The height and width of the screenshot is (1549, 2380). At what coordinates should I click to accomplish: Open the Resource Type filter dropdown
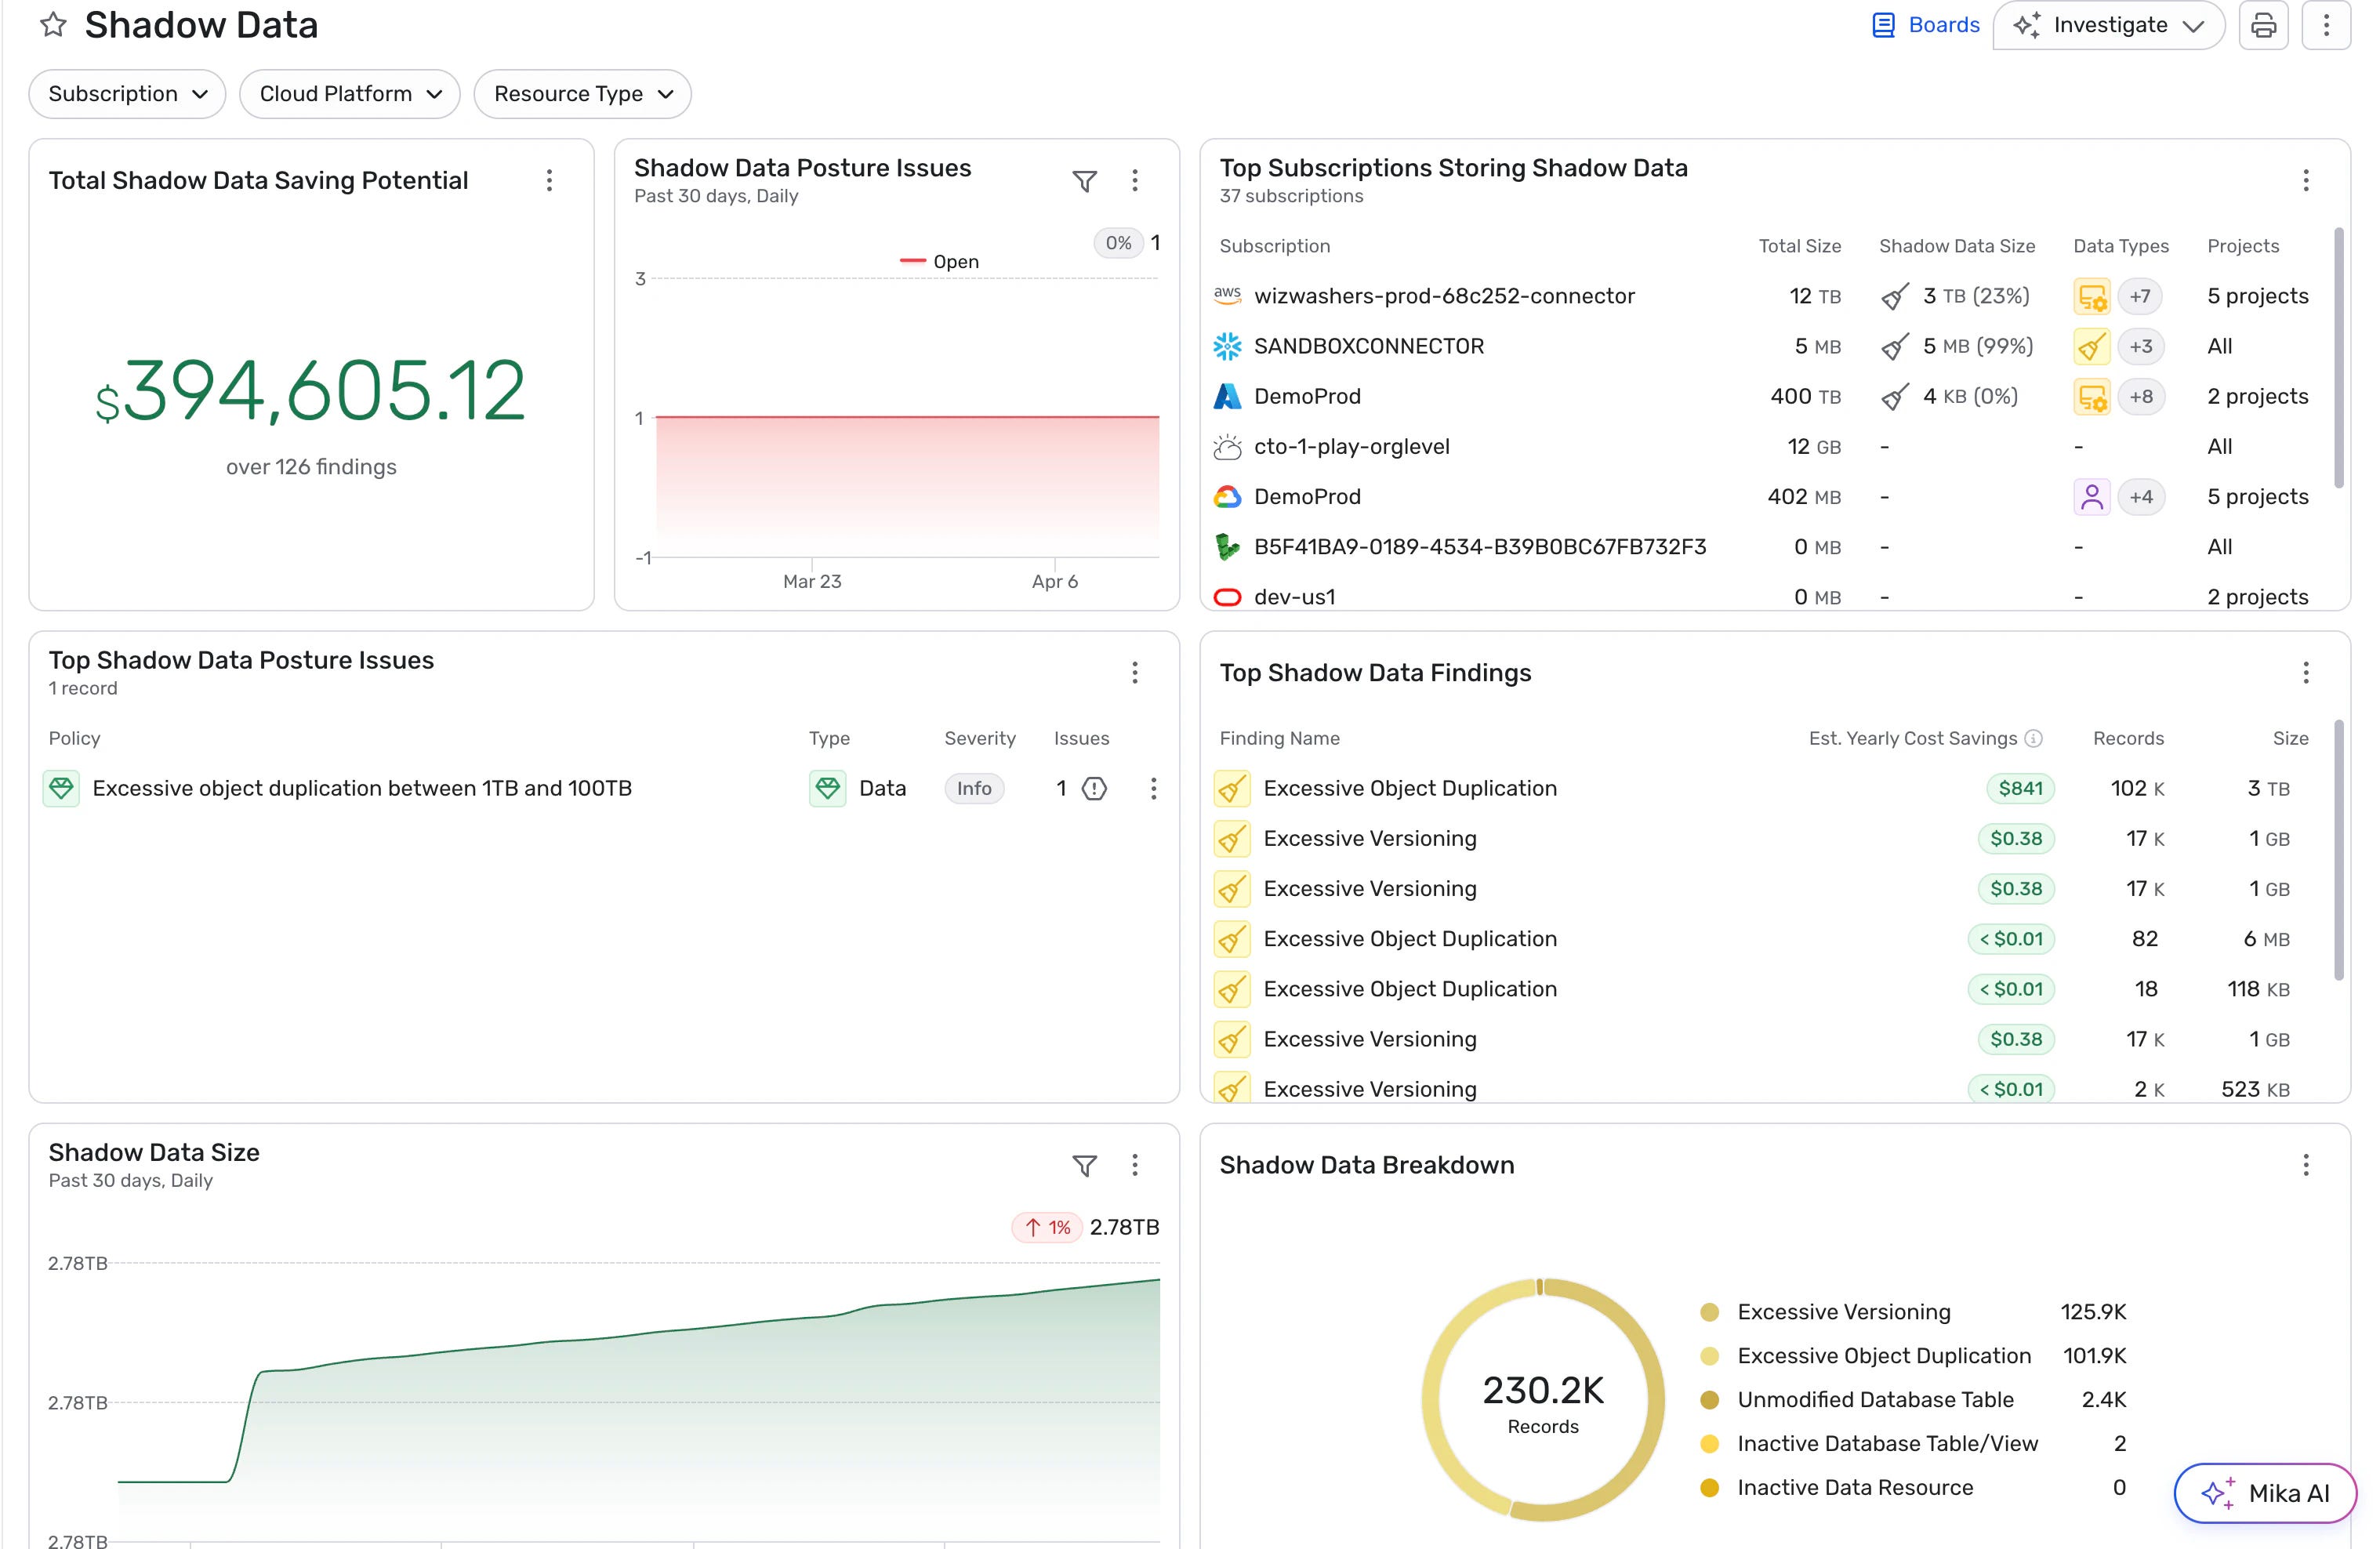pyautogui.click(x=582, y=94)
